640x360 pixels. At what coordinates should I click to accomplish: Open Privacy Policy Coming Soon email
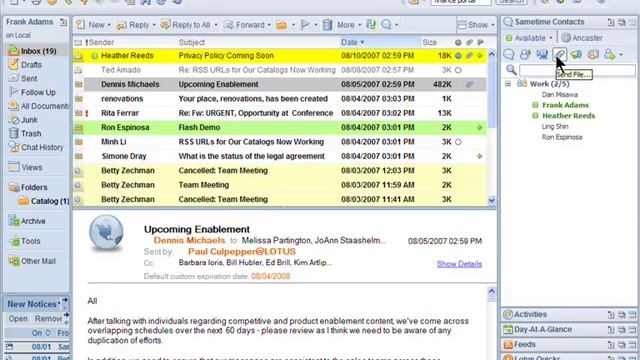click(280, 56)
